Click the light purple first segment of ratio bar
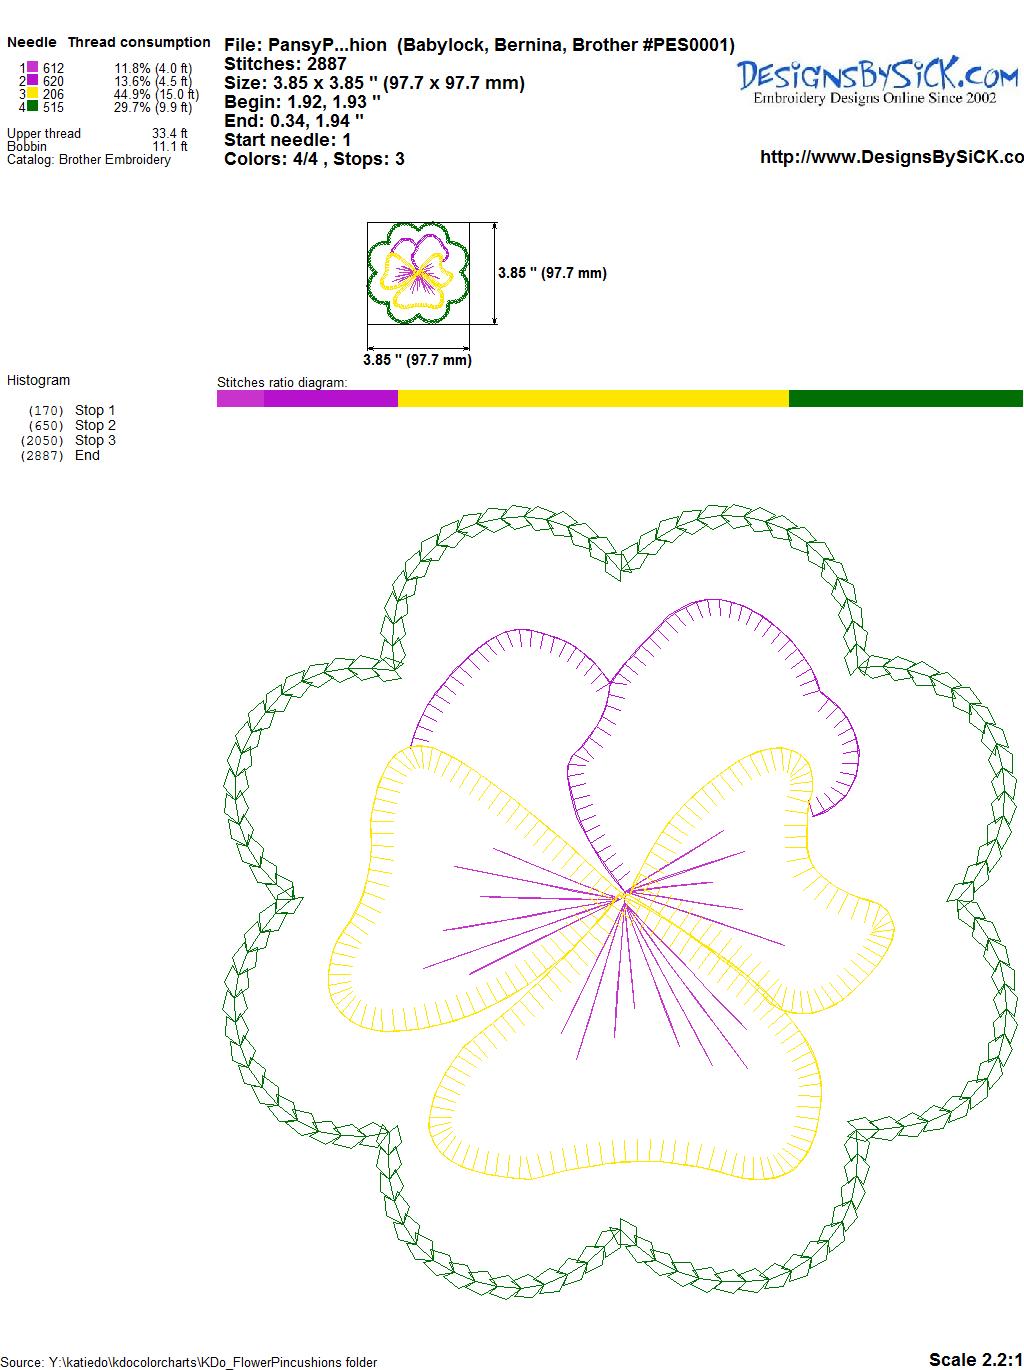 (x=240, y=399)
